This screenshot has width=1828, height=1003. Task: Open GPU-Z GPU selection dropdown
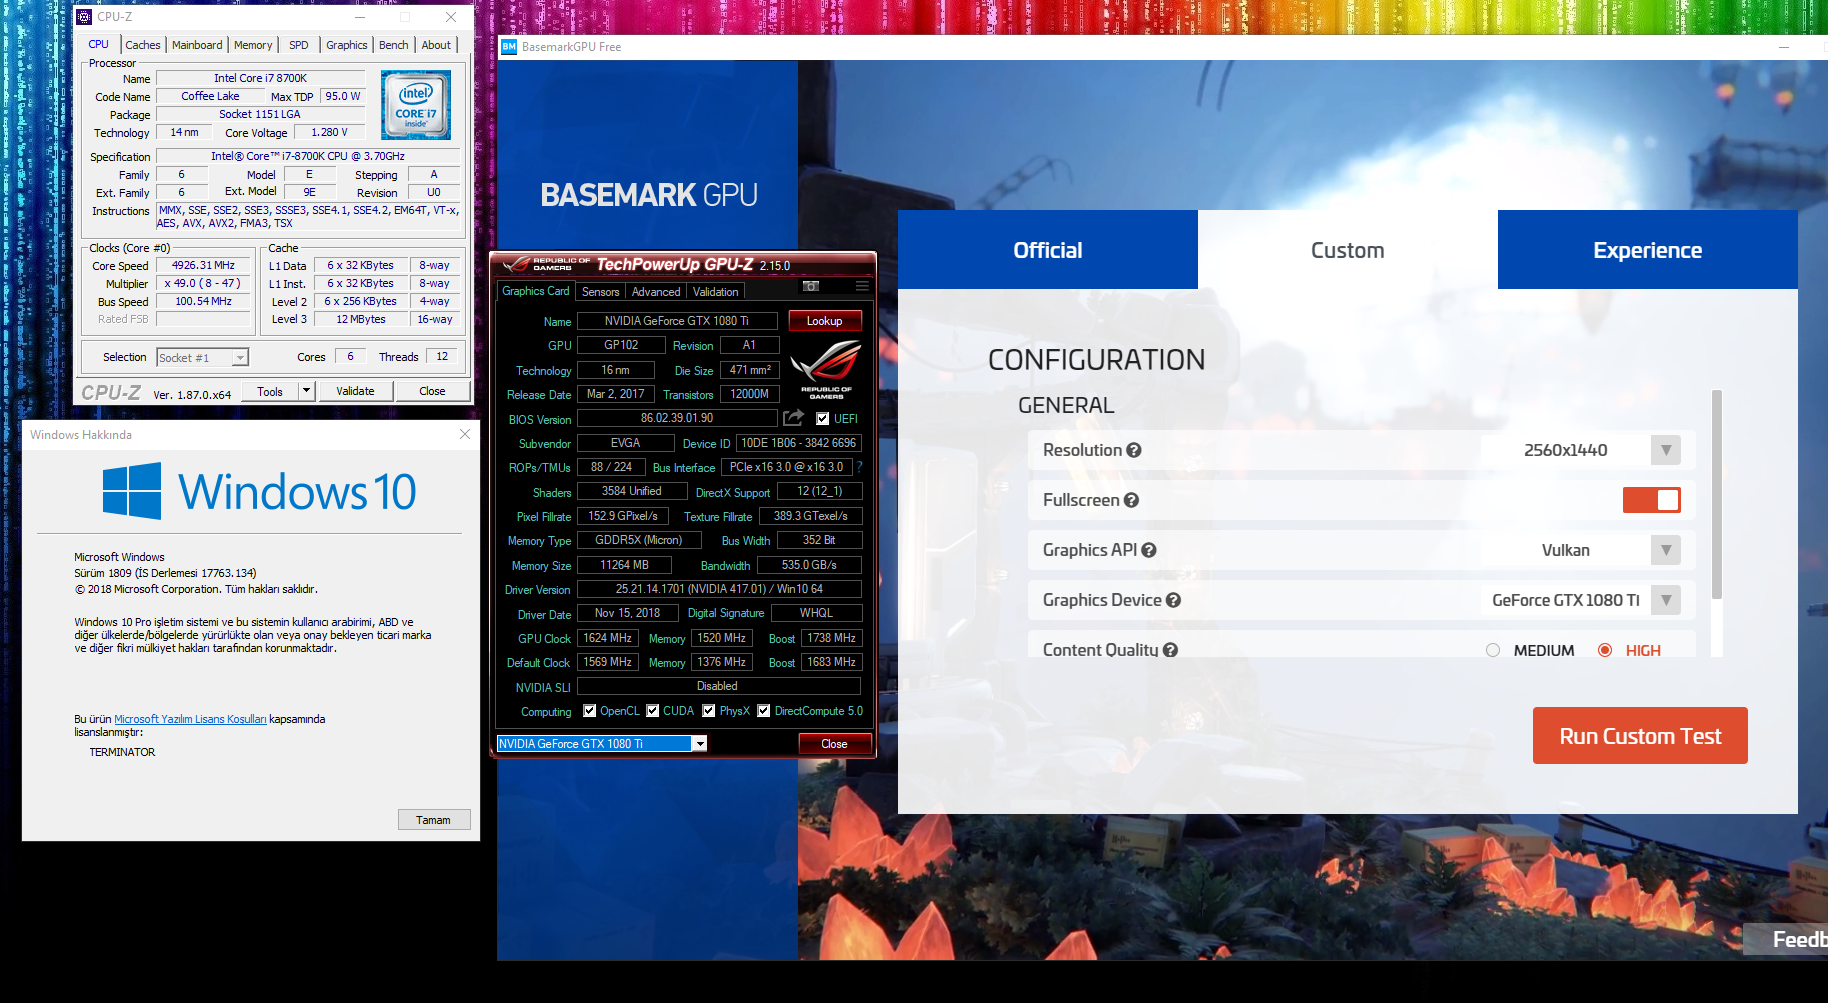pos(700,744)
